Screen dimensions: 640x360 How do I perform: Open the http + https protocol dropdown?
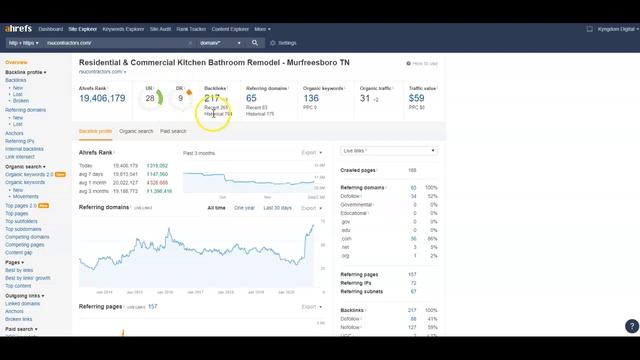24,43
